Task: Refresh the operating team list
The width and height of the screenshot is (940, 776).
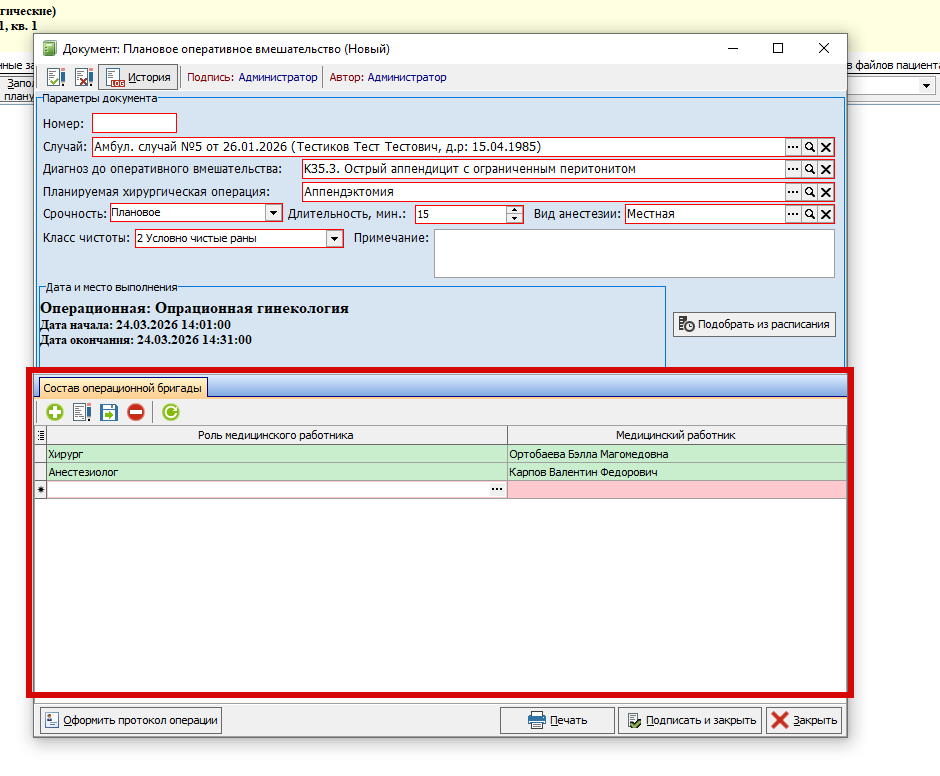Action: click(x=171, y=411)
